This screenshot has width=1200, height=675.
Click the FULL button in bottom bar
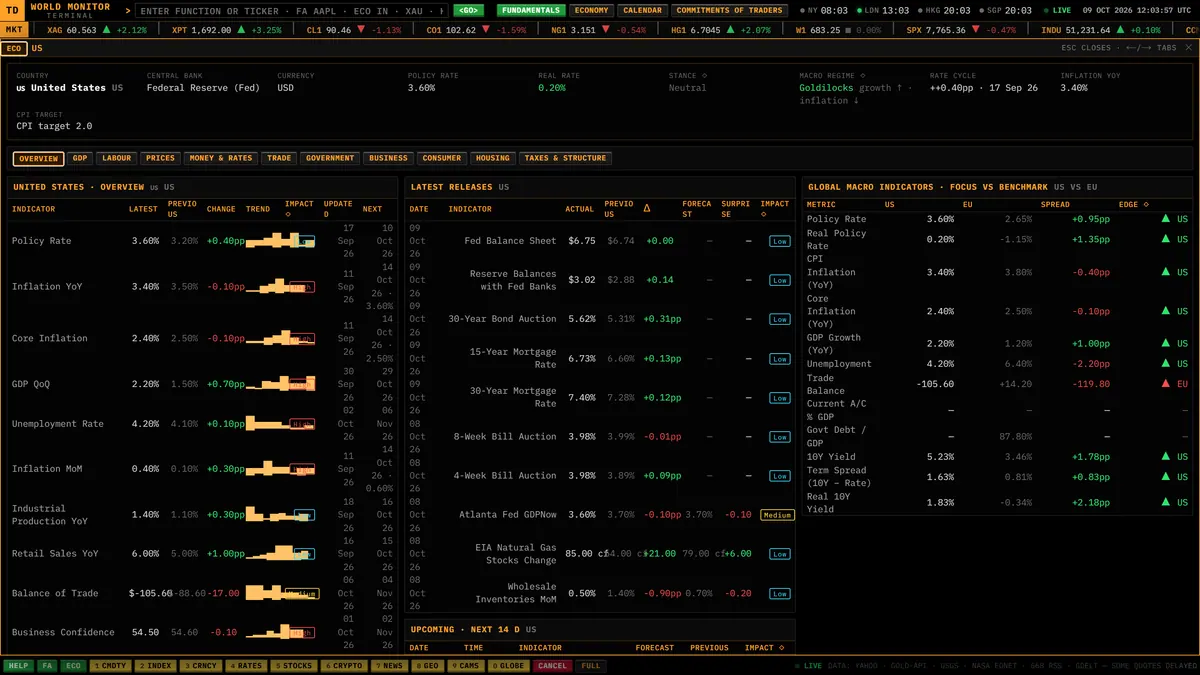590,665
